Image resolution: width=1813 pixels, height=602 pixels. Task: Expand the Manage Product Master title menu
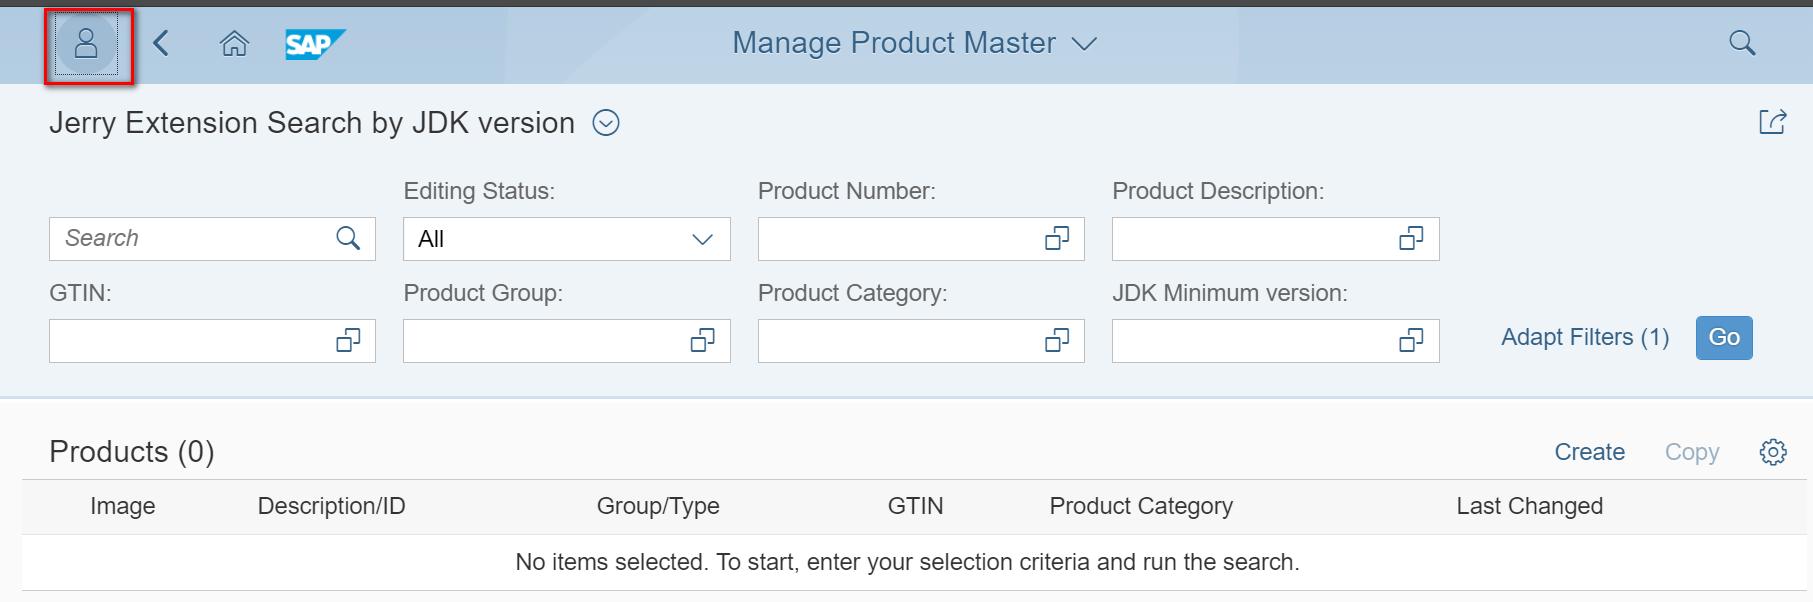tap(1084, 44)
